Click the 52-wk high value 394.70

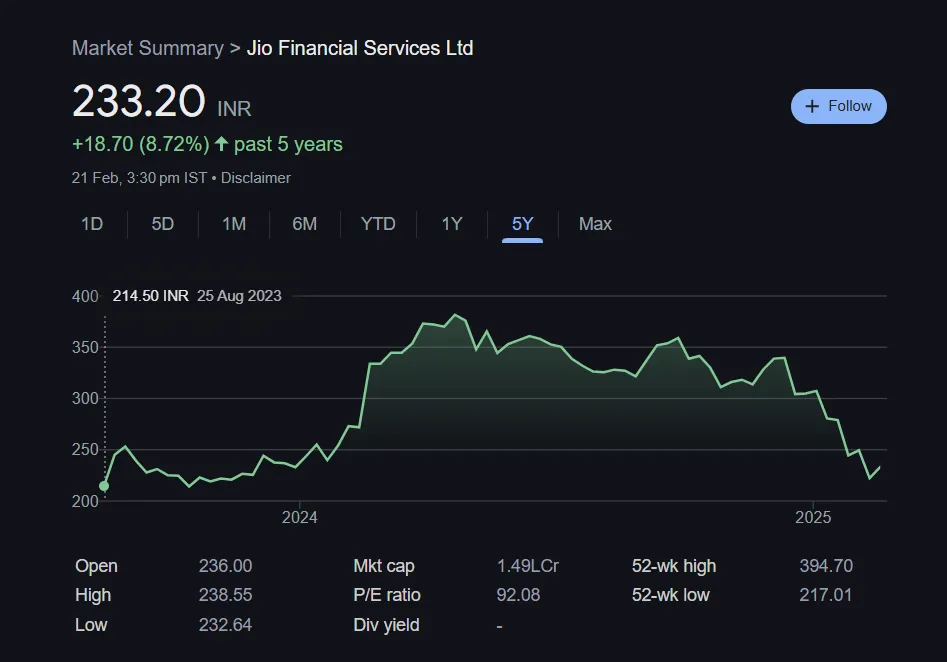pos(826,566)
